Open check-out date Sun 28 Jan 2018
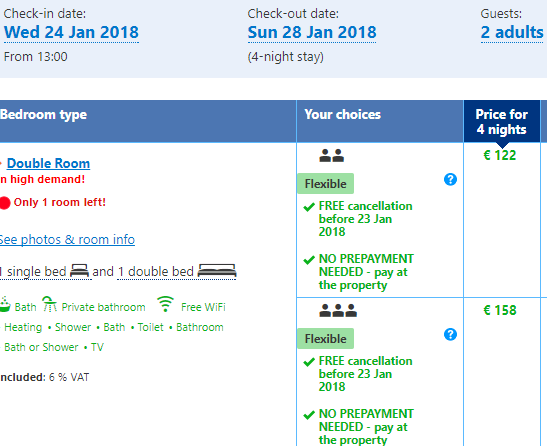 (312, 32)
